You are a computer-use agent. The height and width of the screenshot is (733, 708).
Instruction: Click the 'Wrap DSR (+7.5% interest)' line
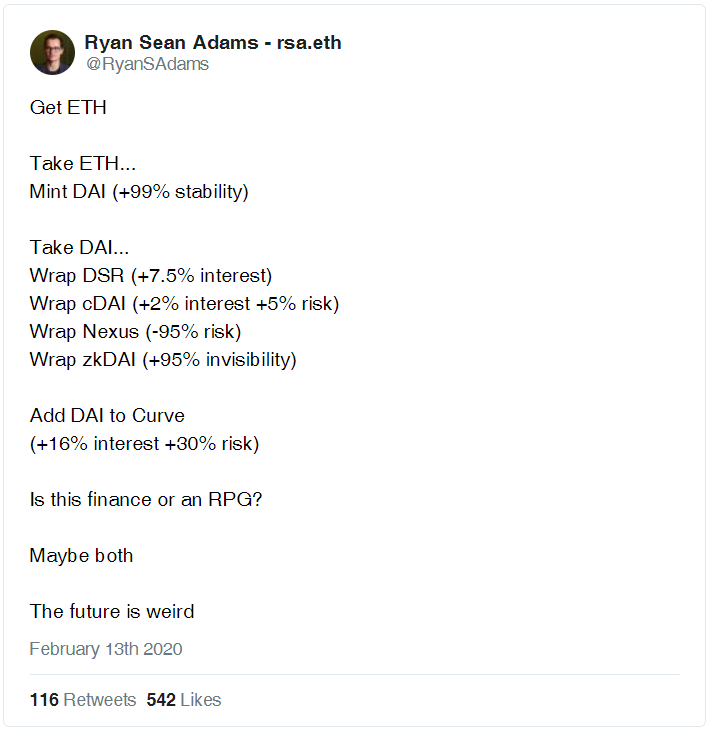point(150,276)
